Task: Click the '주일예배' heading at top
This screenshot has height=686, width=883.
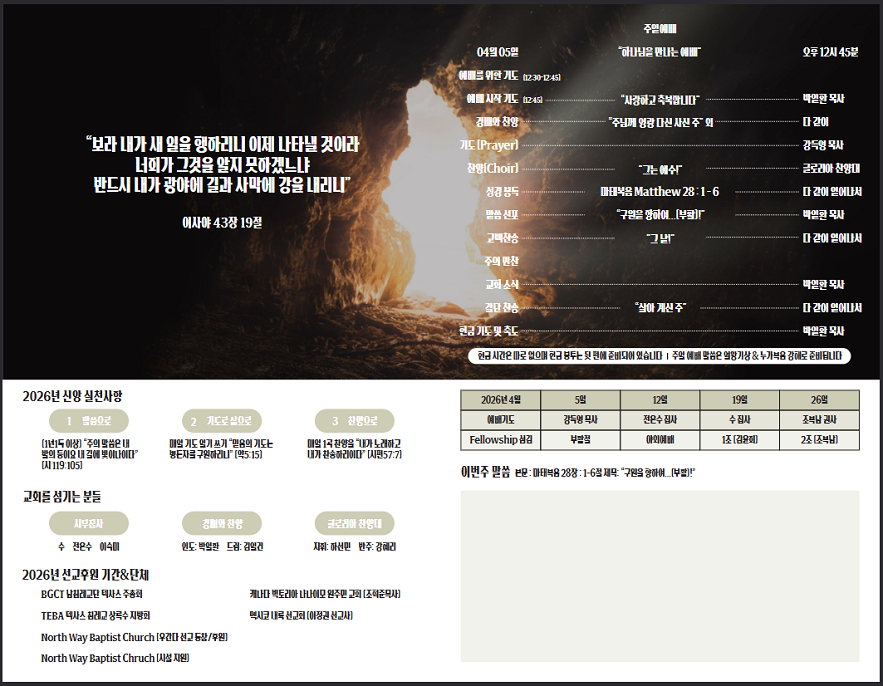Action: point(659,28)
